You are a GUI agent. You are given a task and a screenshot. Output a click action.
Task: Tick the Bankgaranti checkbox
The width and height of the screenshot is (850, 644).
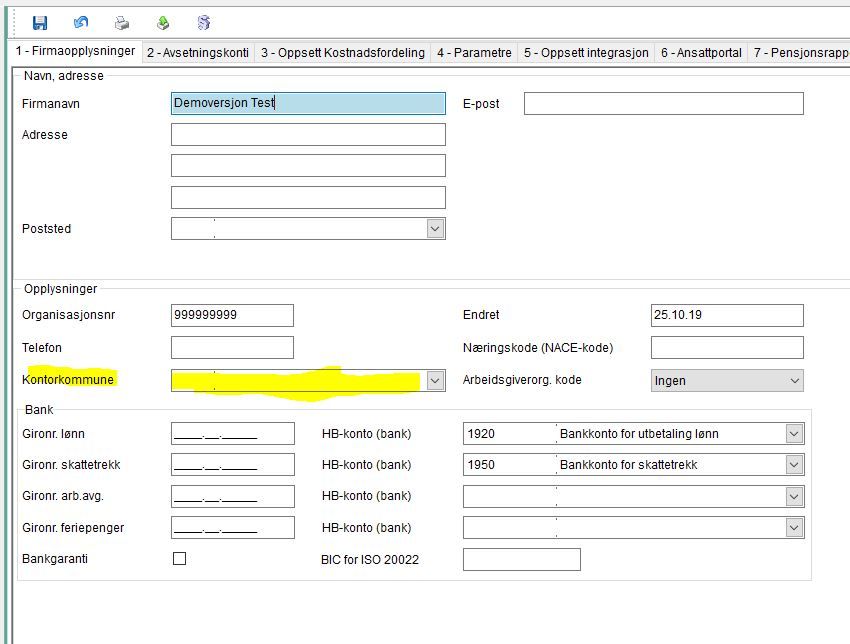coord(179,558)
